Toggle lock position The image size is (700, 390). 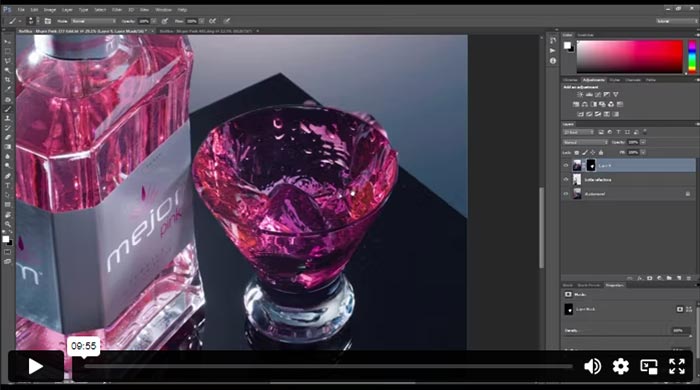(x=593, y=153)
